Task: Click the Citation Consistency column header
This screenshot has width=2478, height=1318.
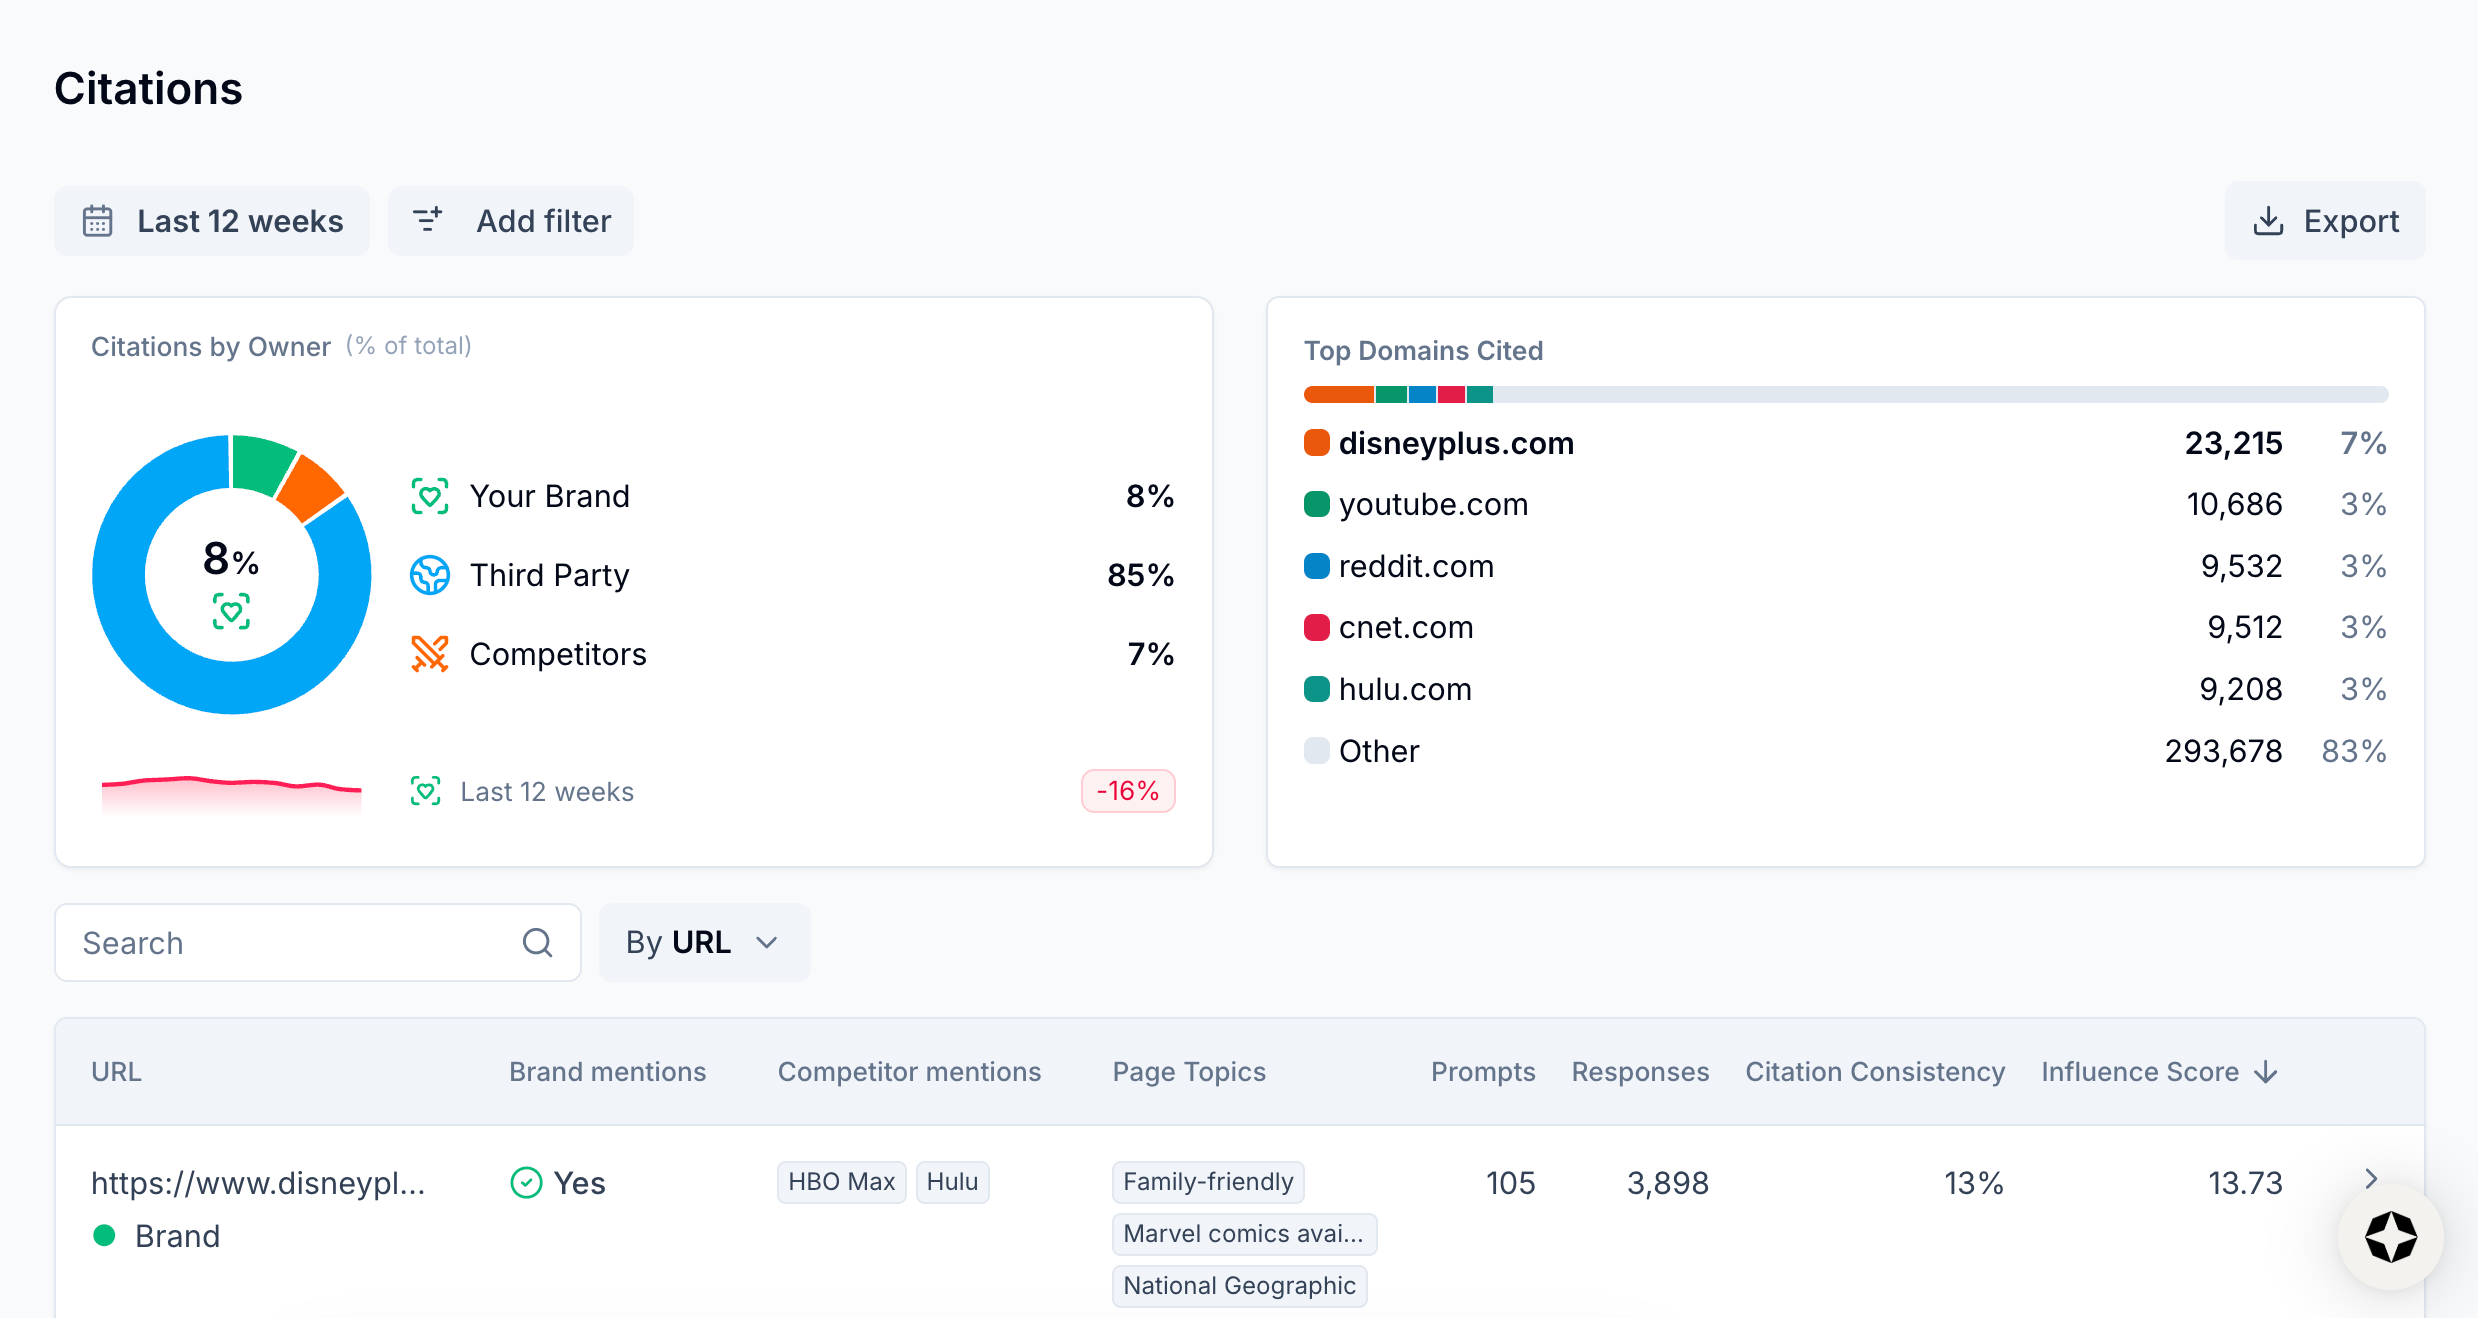Action: click(1874, 1072)
